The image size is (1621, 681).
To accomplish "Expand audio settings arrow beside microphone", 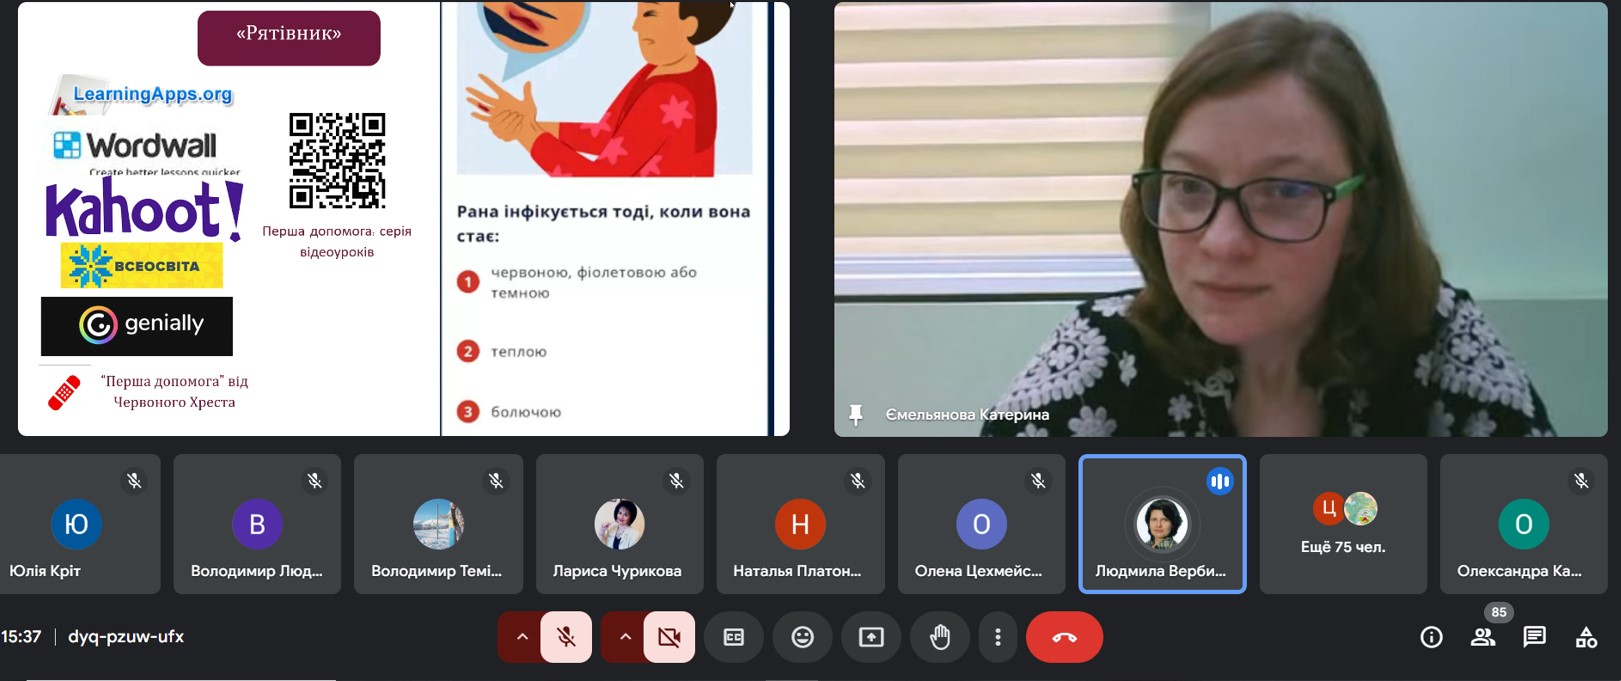I will [521, 637].
